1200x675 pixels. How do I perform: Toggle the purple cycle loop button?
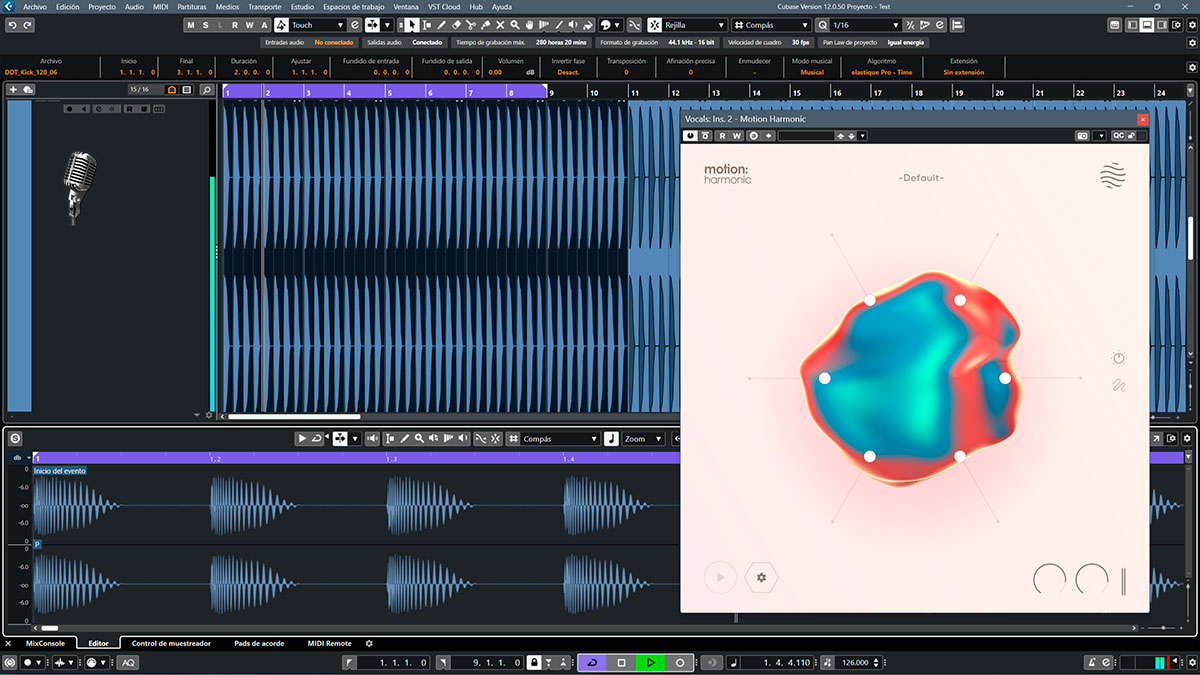[591, 662]
